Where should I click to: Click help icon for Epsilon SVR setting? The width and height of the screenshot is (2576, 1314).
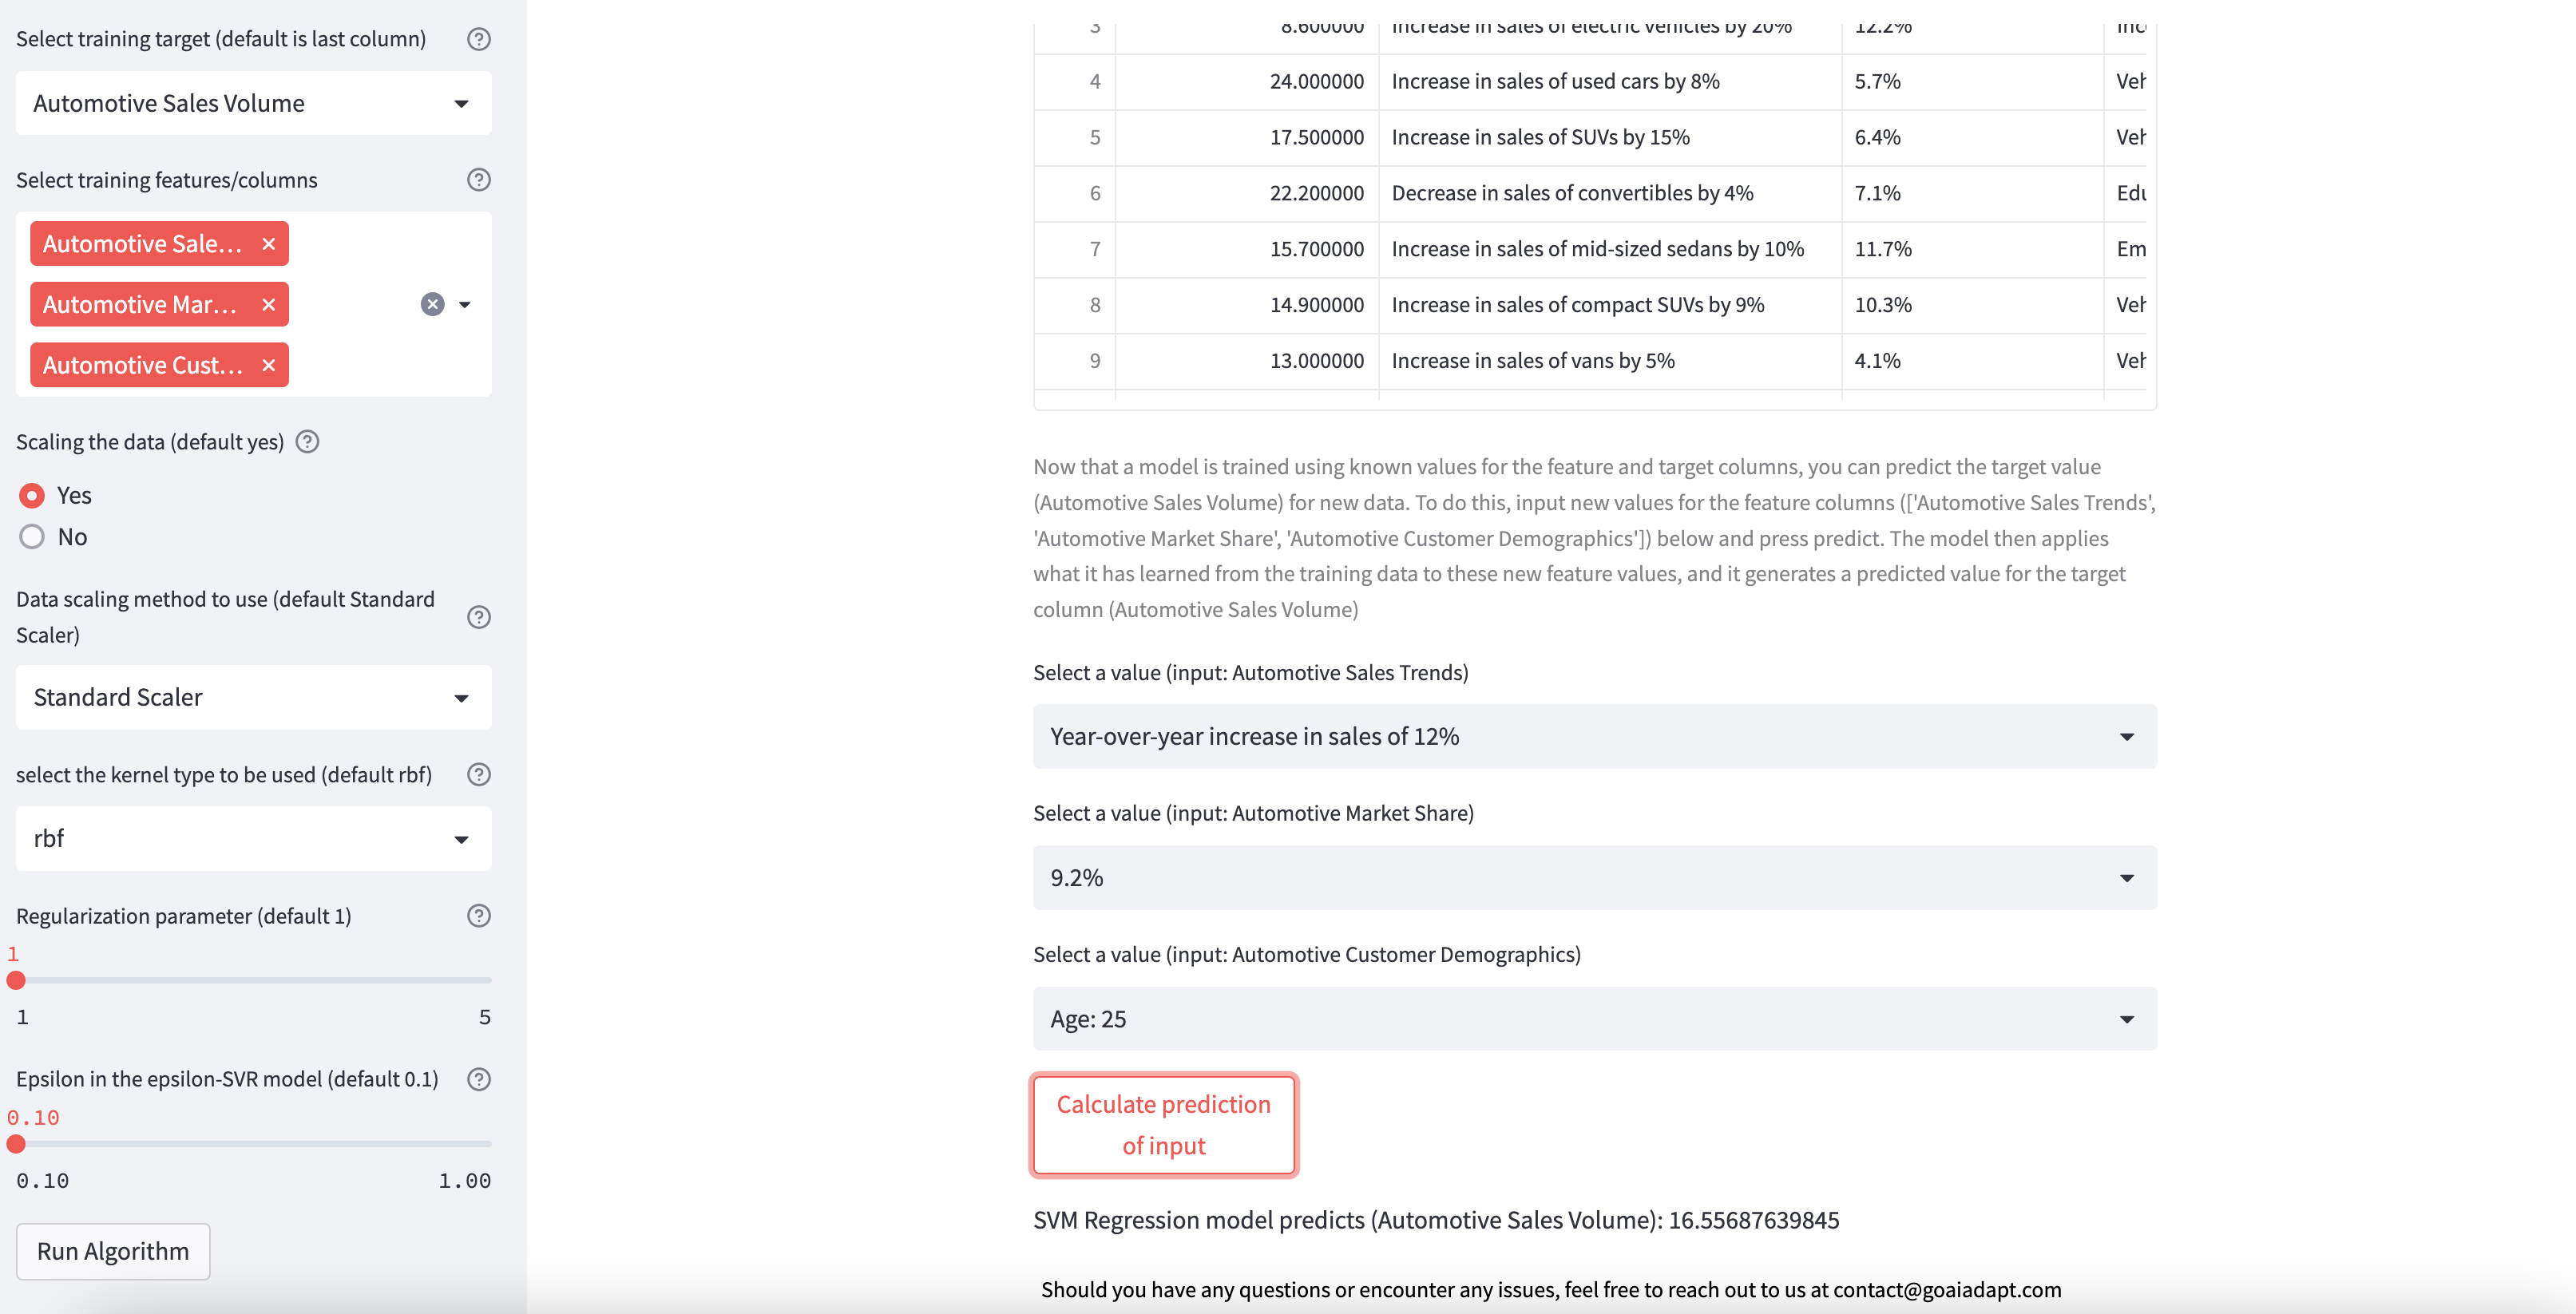coord(479,1079)
